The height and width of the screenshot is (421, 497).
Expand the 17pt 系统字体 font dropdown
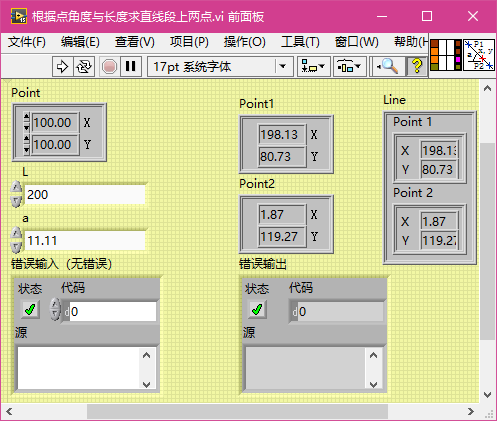click(x=283, y=67)
